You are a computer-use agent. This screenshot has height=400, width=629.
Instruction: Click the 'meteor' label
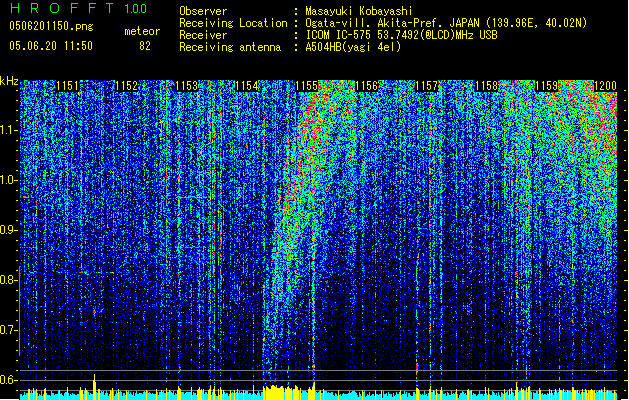pos(142,31)
